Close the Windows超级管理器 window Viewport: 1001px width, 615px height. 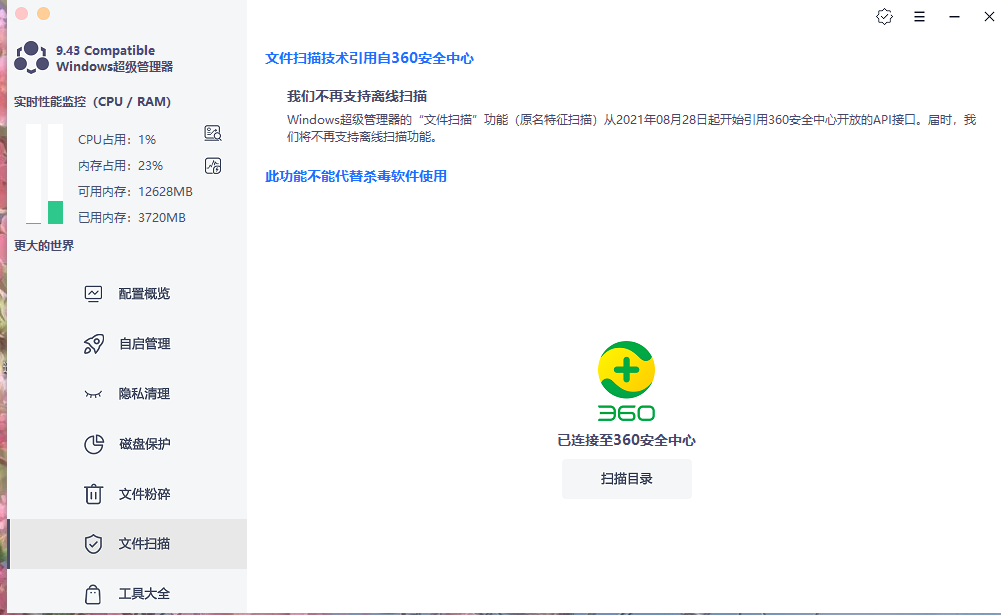tap(989, 17)
